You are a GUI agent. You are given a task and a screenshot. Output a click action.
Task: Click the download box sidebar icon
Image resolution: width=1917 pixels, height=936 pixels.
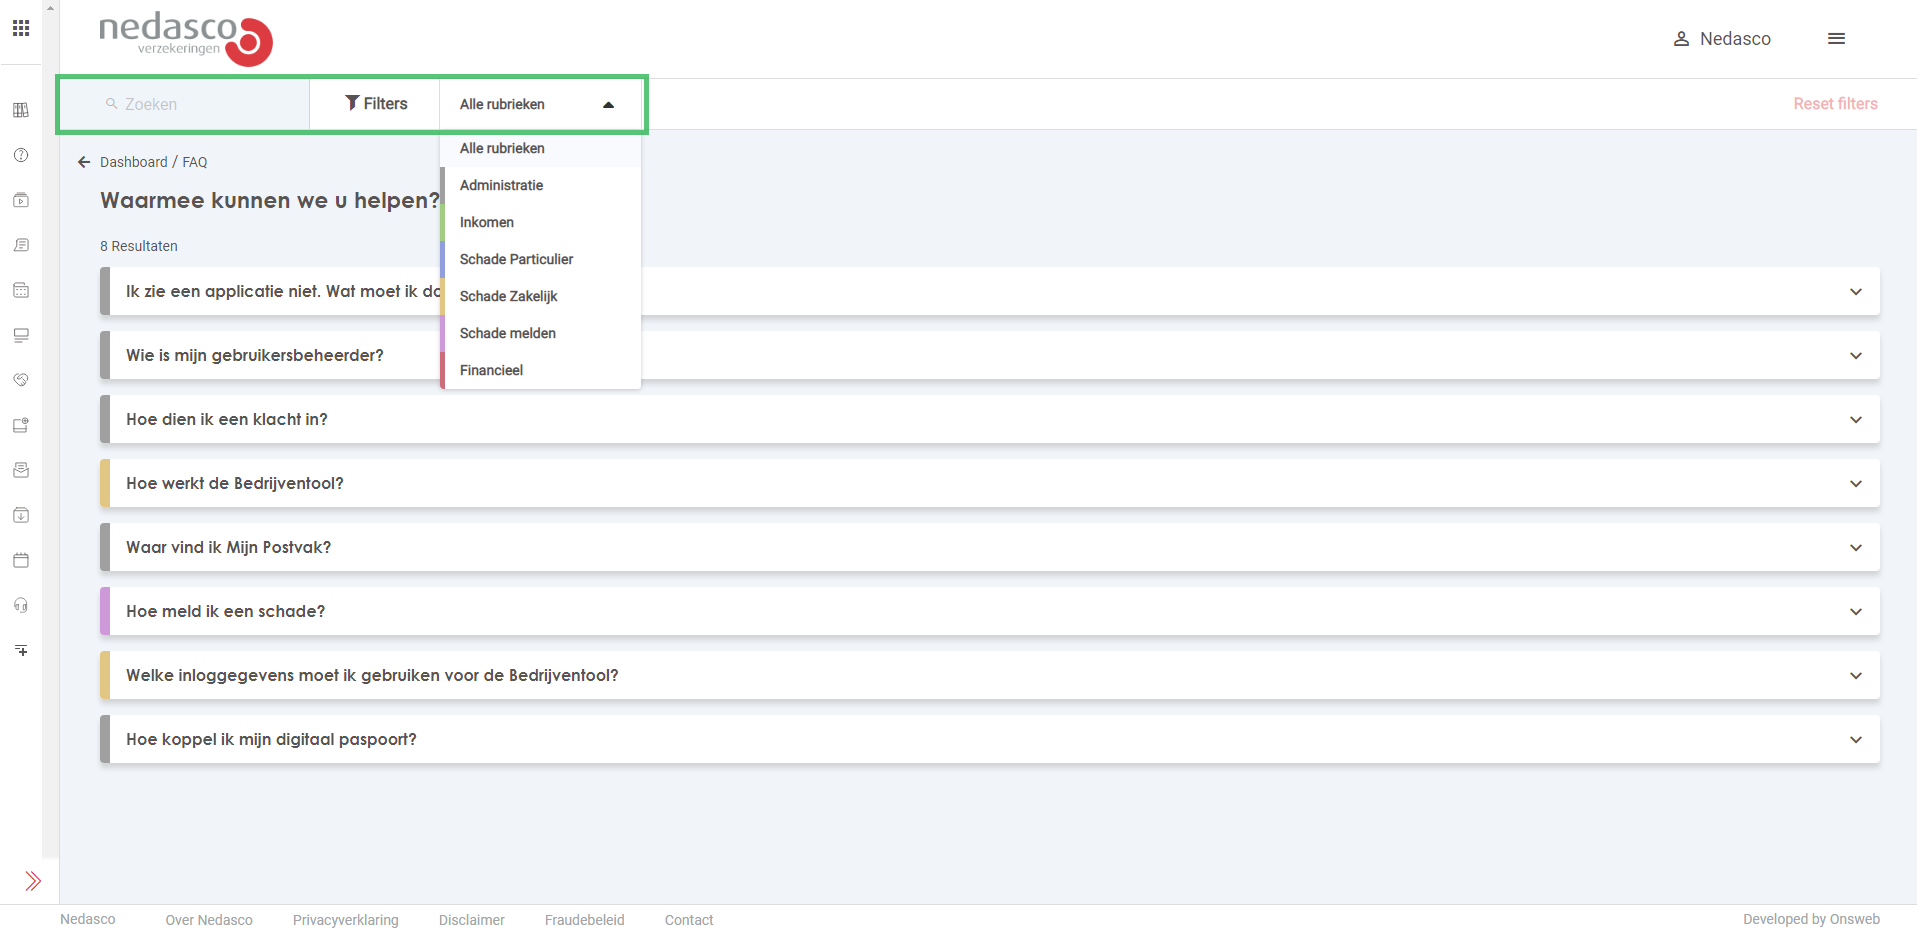pos(21,515)
